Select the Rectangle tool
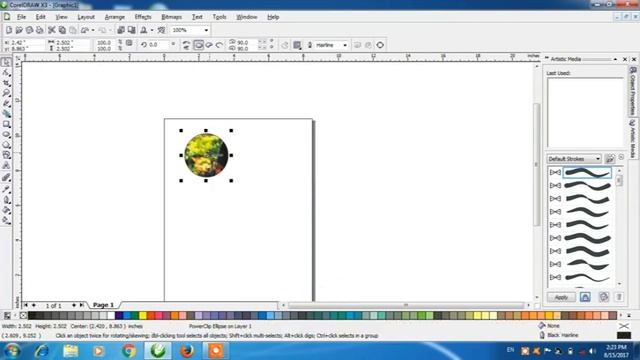Viewport: 640px width, 360px height. point(6,124)
